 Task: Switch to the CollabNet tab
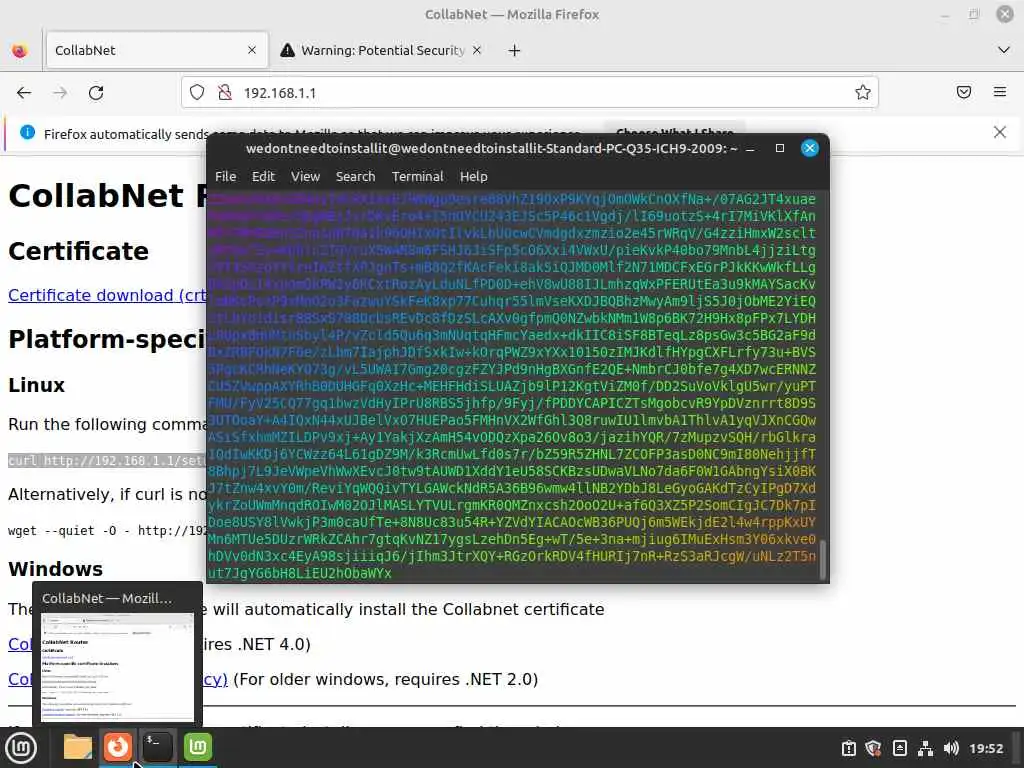[157, 50]
